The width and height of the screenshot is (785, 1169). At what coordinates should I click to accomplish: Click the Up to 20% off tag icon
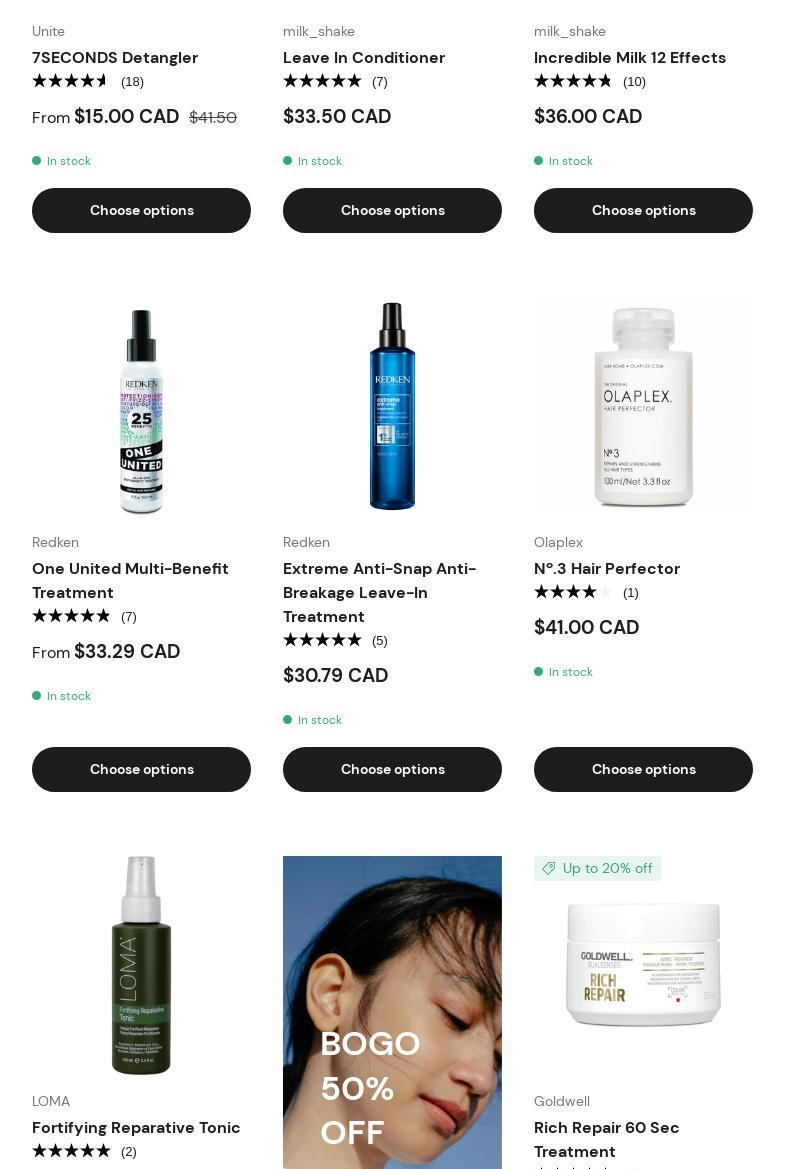[549, 869]
